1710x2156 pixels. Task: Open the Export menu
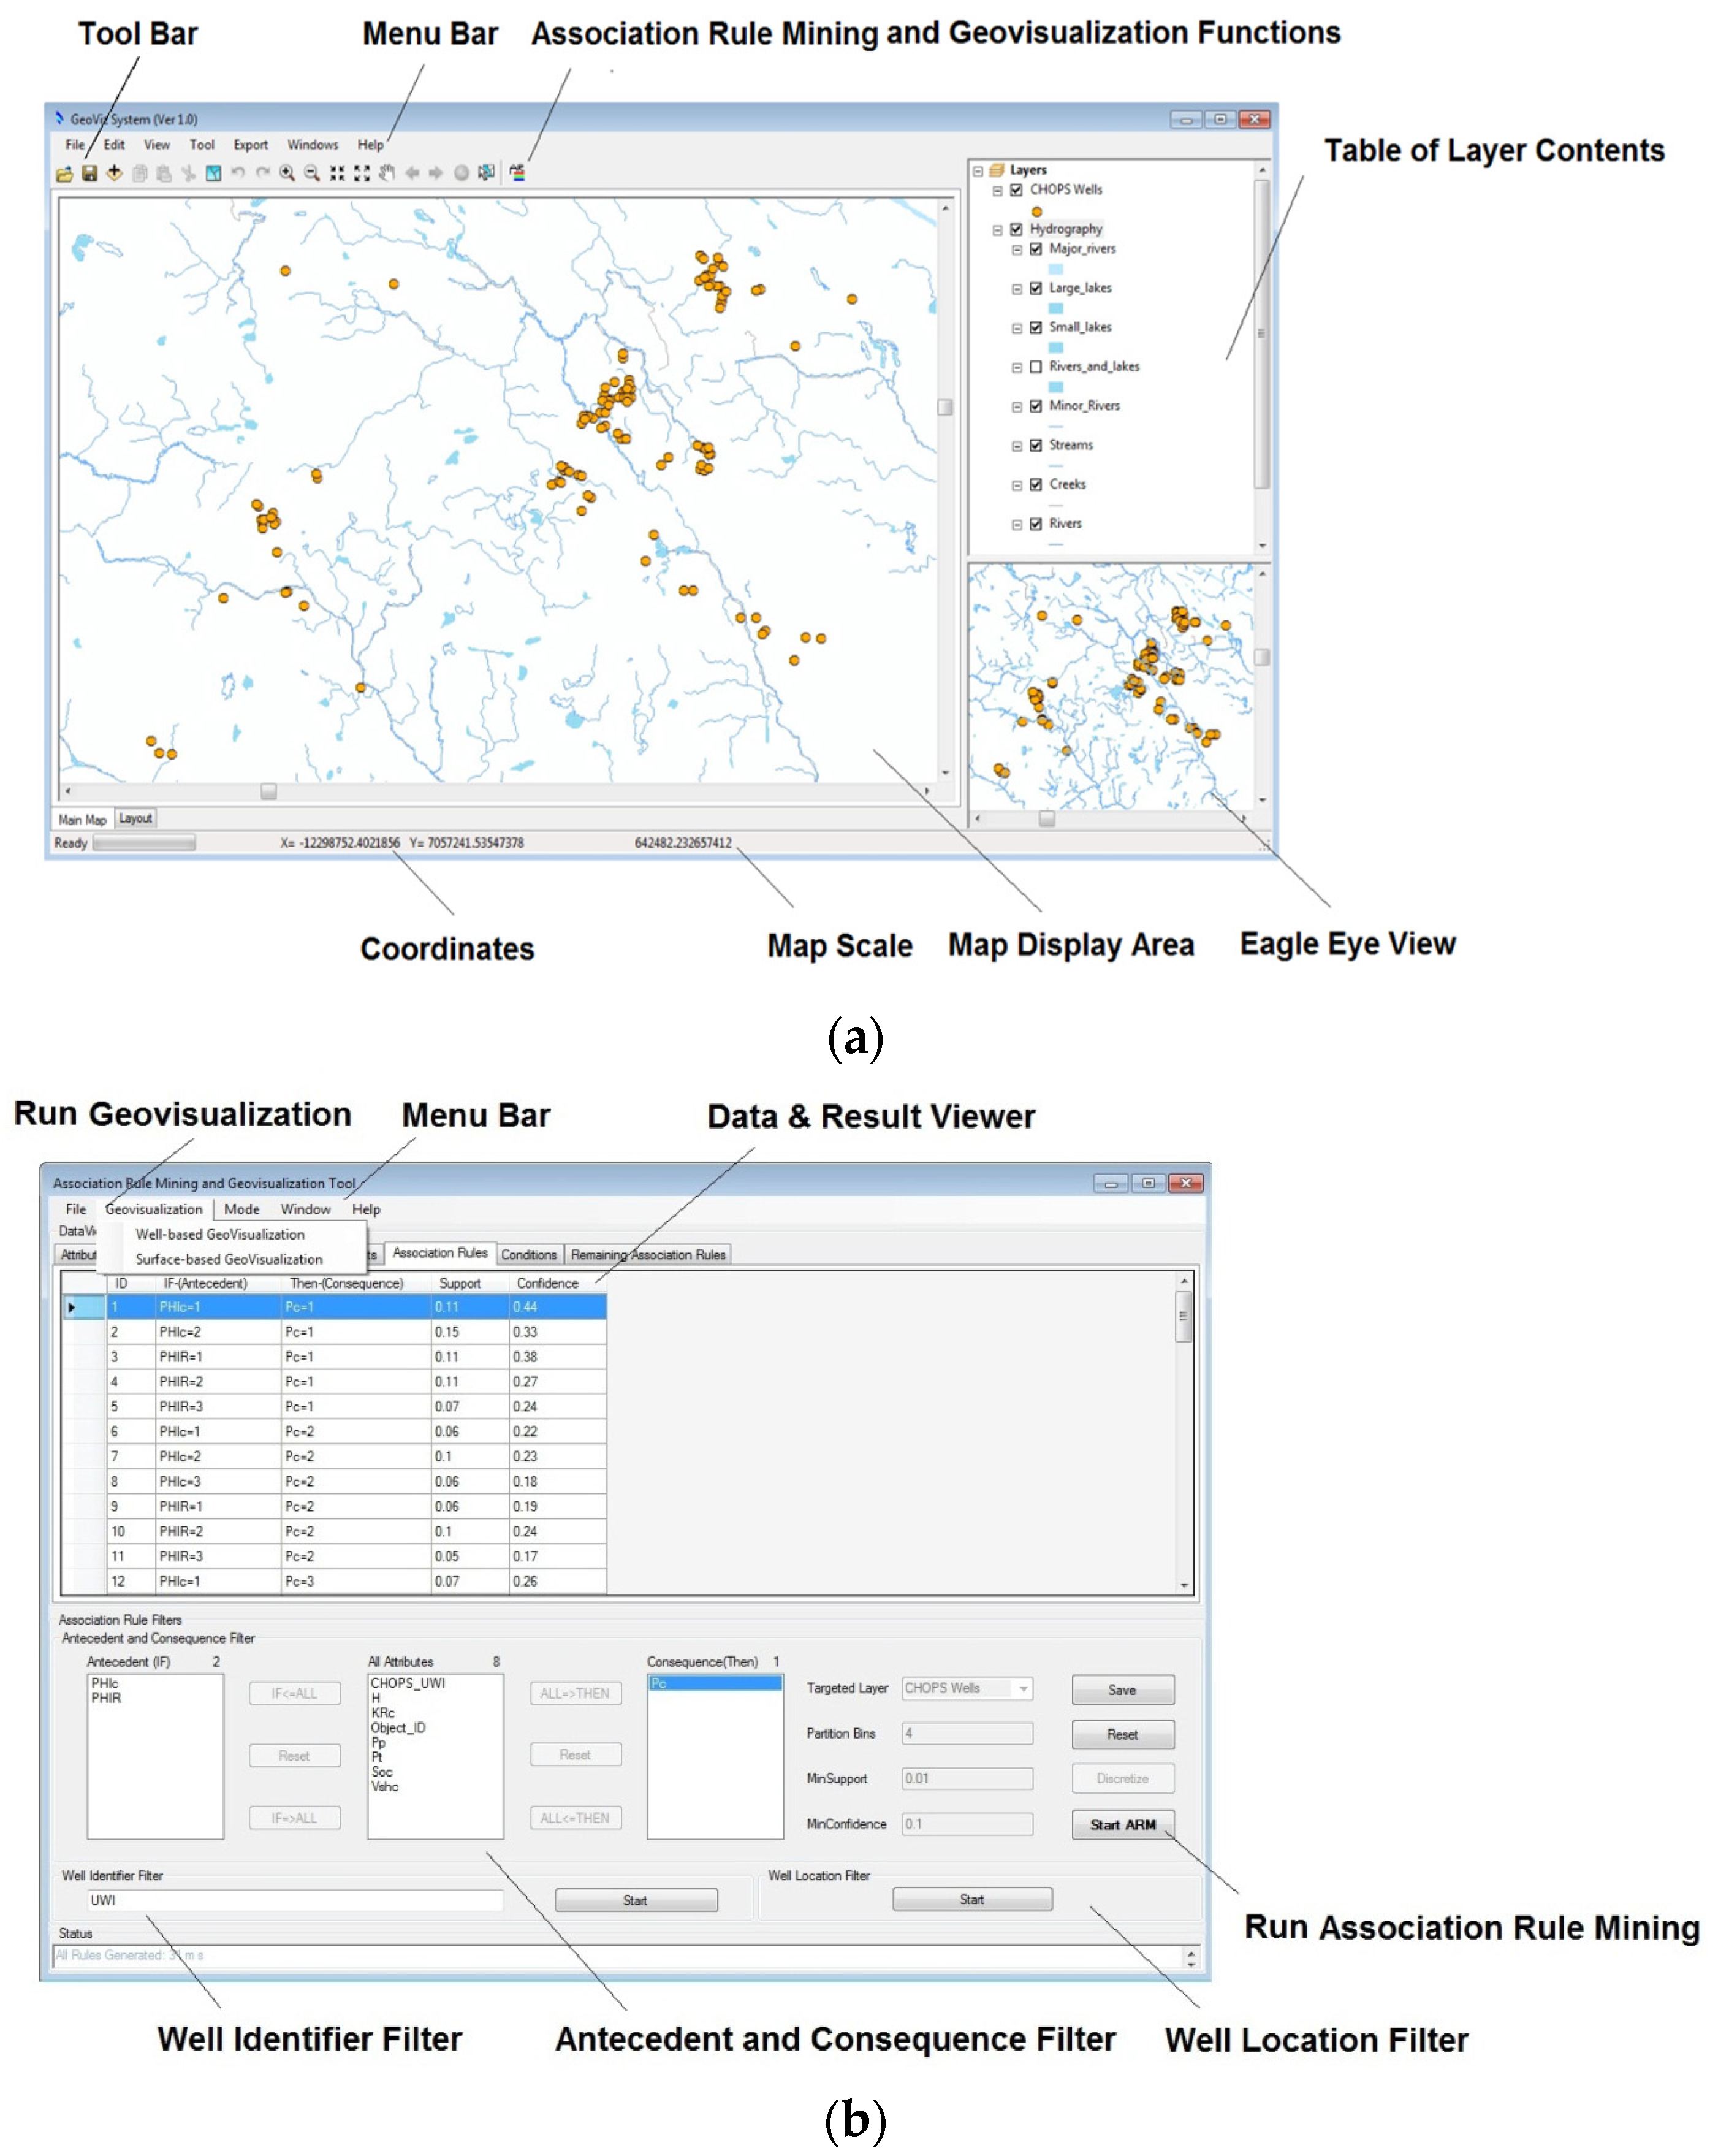[x=250, y=145]
